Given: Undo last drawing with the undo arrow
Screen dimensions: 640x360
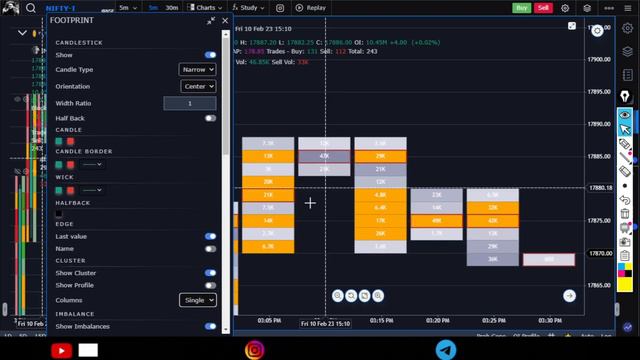Looking at the screenshot, I should tap(625, 200).
